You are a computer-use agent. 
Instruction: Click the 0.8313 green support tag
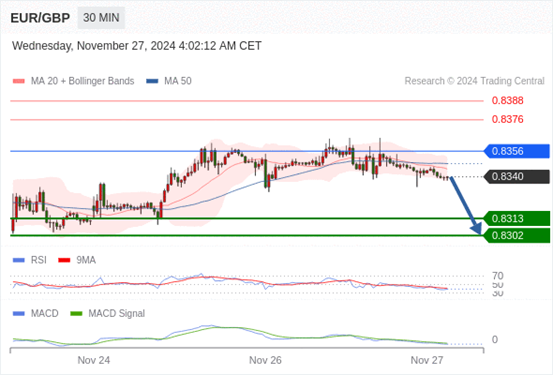(517, 218)
